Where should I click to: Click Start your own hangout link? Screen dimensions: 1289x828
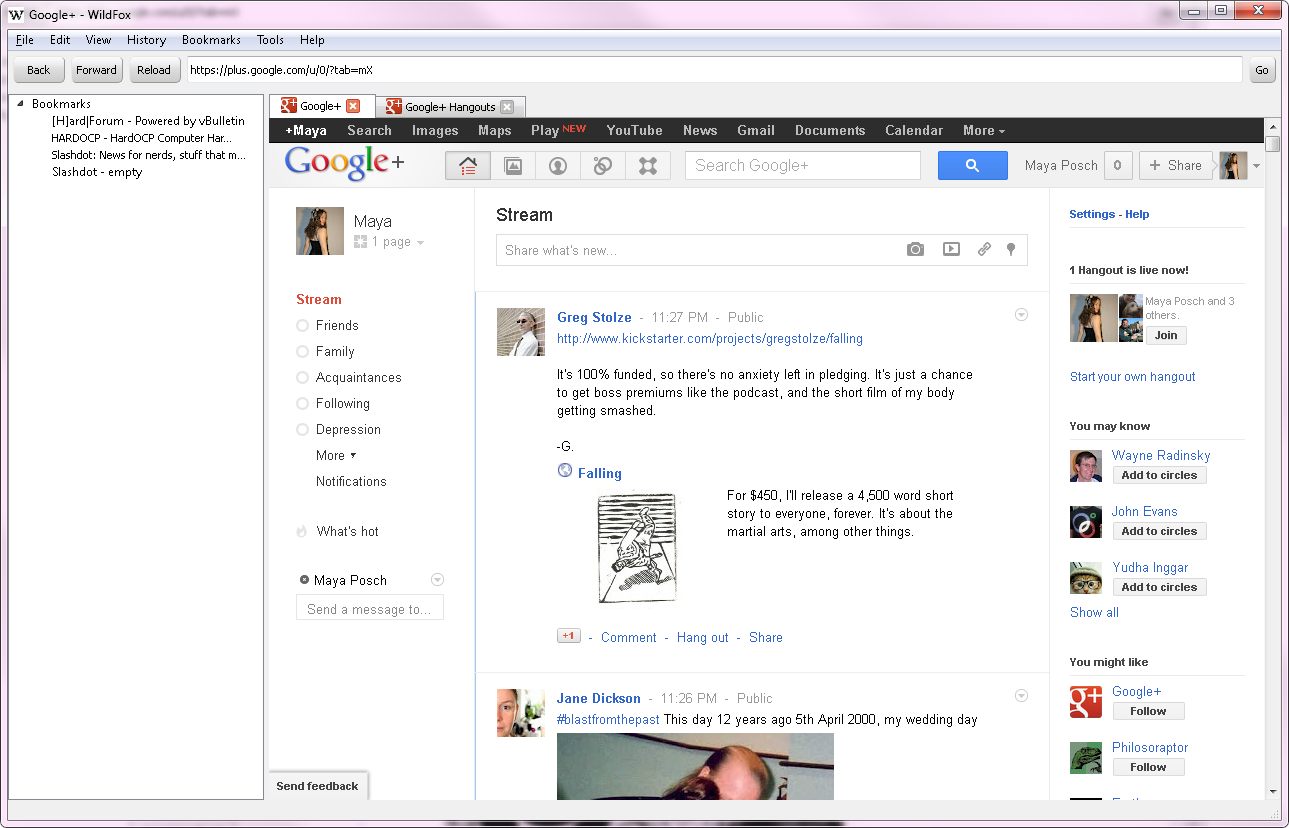(1132, 377)
